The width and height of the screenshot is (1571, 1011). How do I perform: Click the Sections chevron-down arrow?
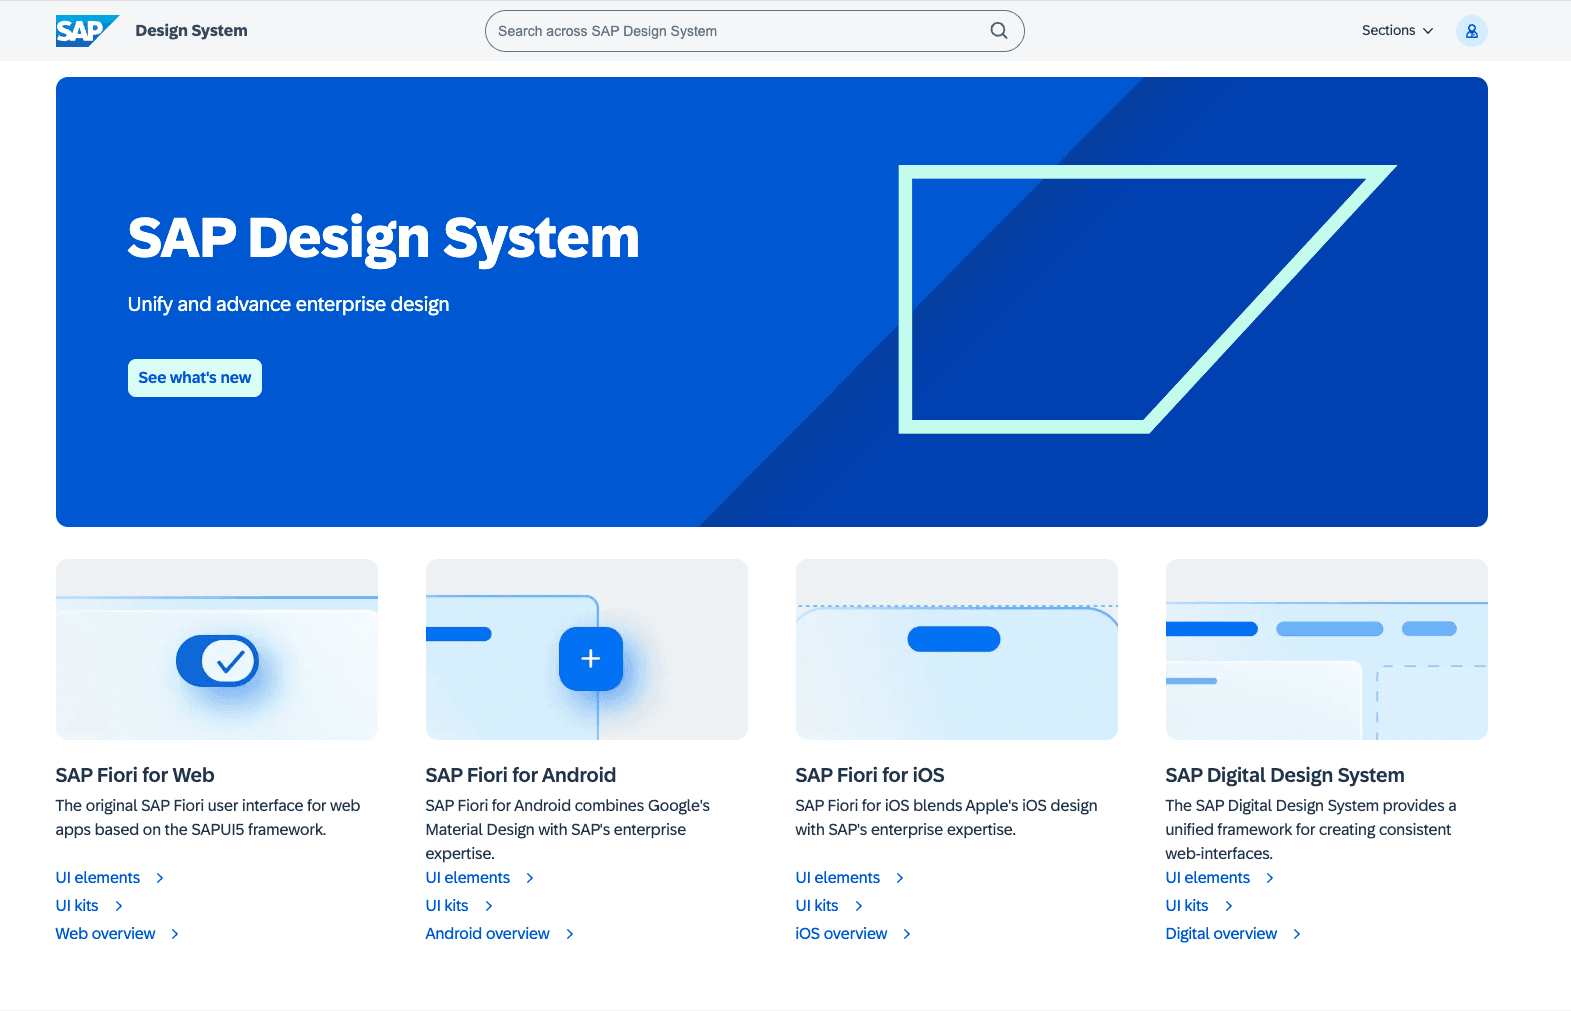point(1428,31)
